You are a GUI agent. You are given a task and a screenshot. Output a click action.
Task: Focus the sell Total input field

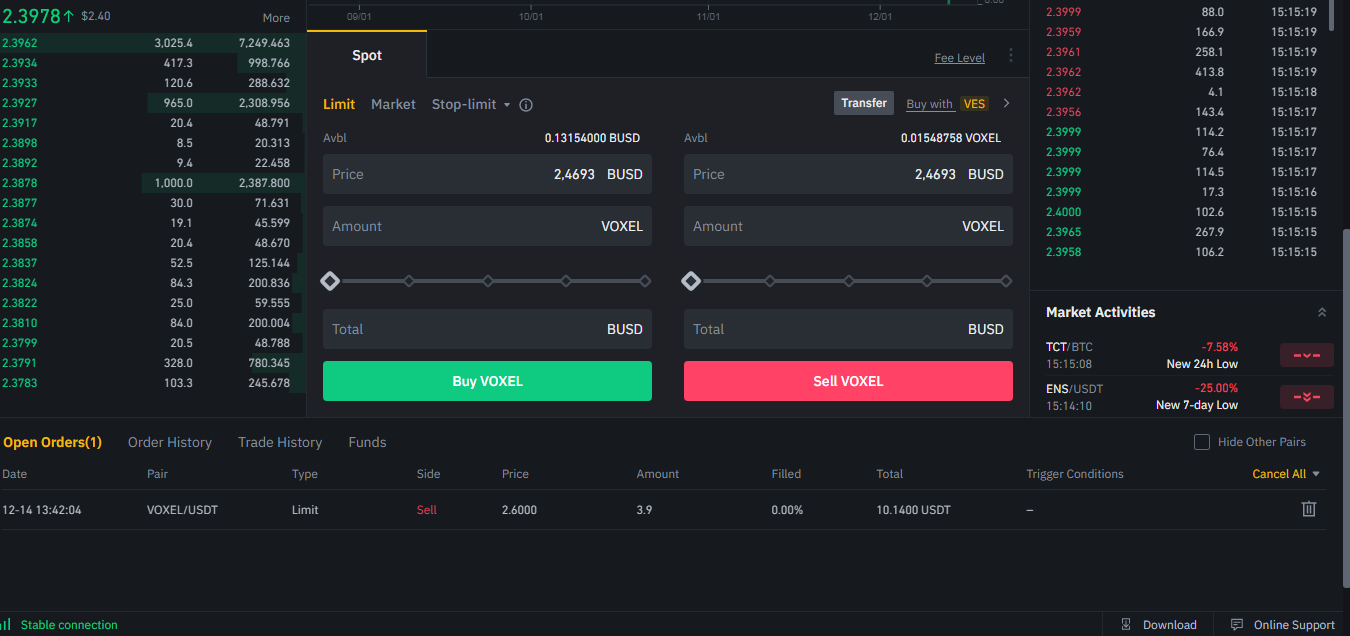(x=848, y=329)
